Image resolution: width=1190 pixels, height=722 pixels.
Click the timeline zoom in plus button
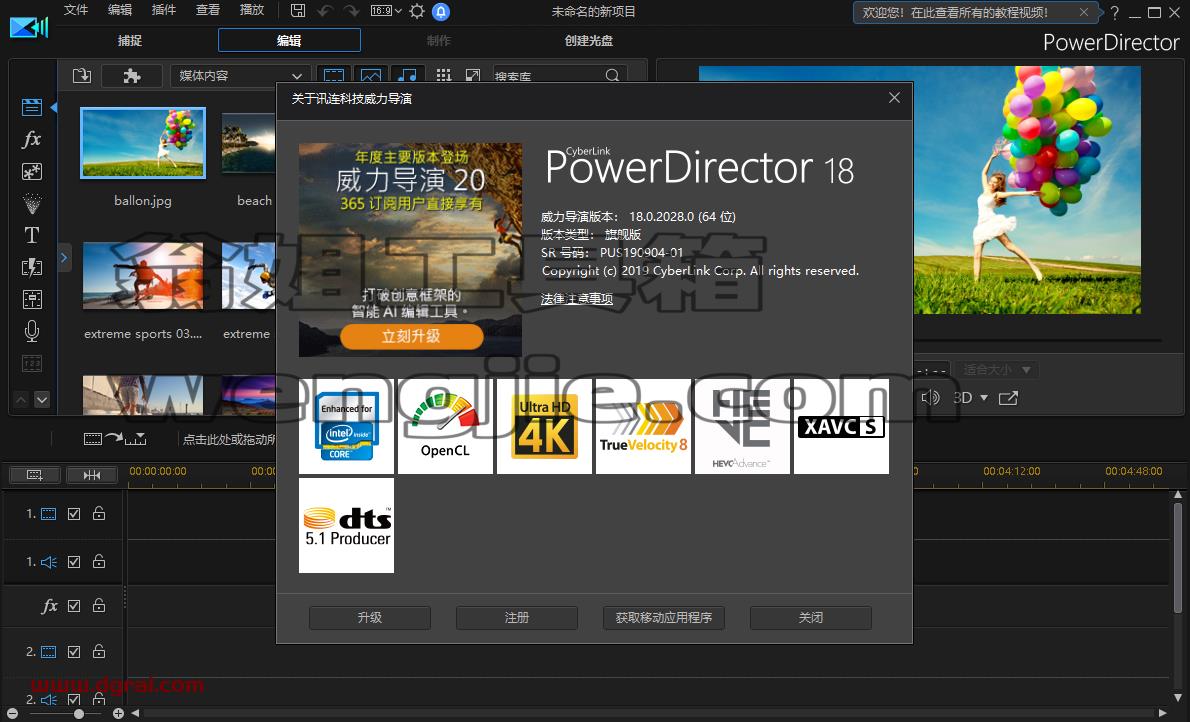118,714
